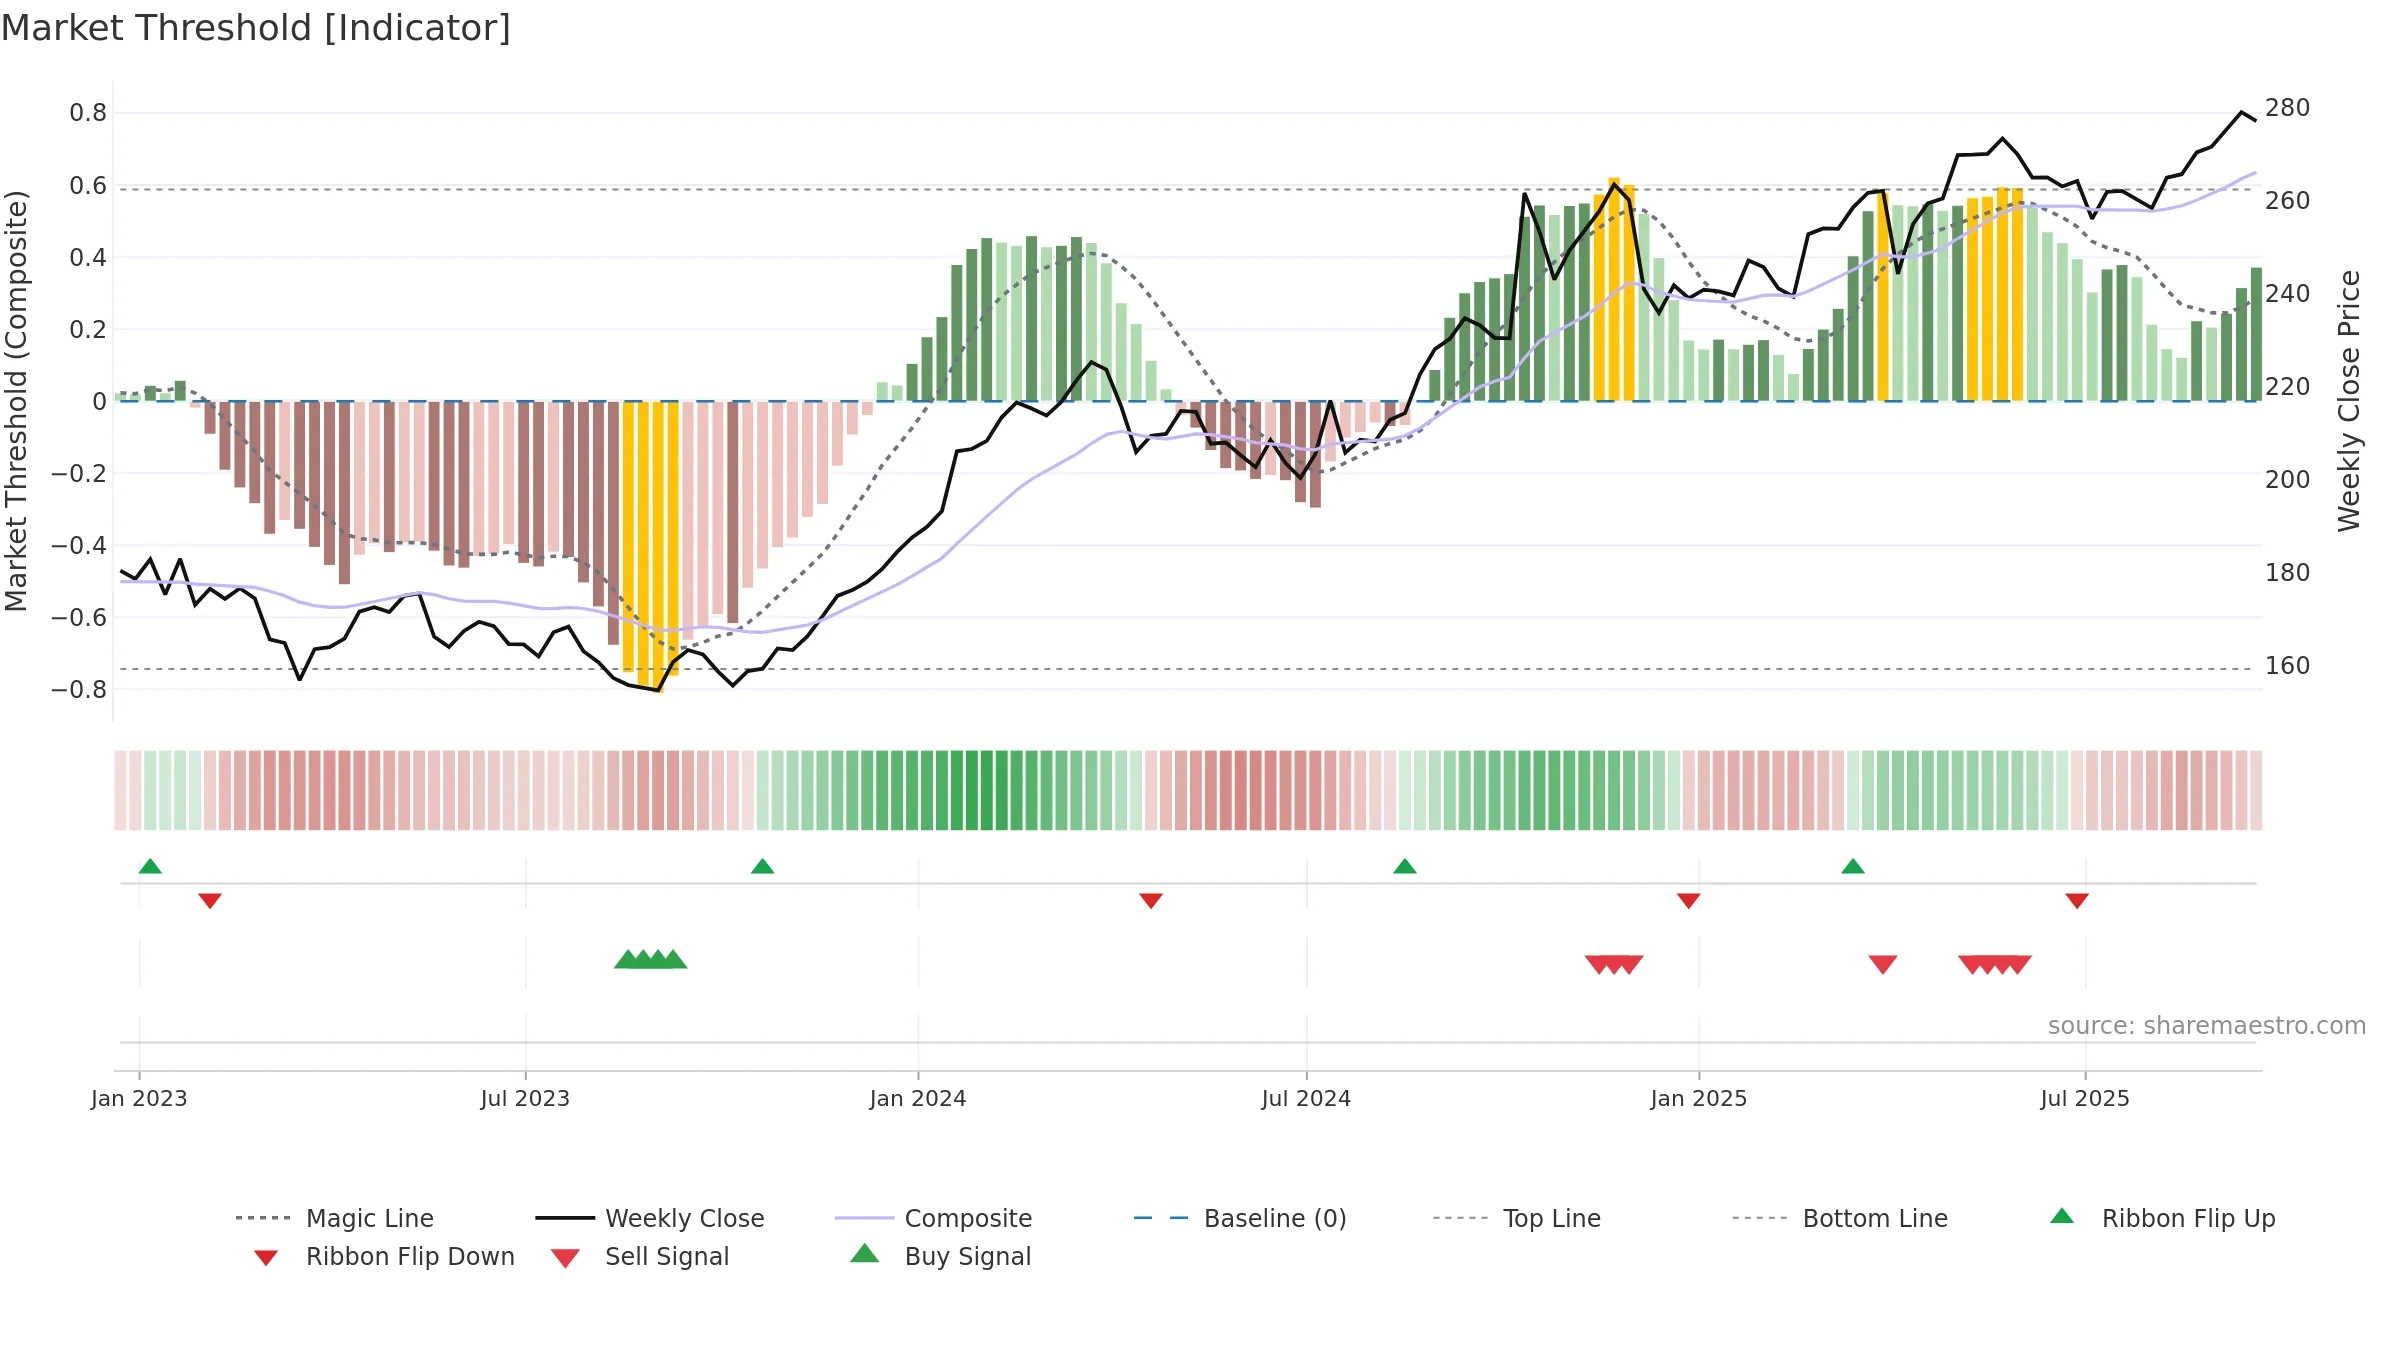Click the green Ribbon Flip Up marker near Mar 2025
2400x1350 pixels.
(1853, 866)
